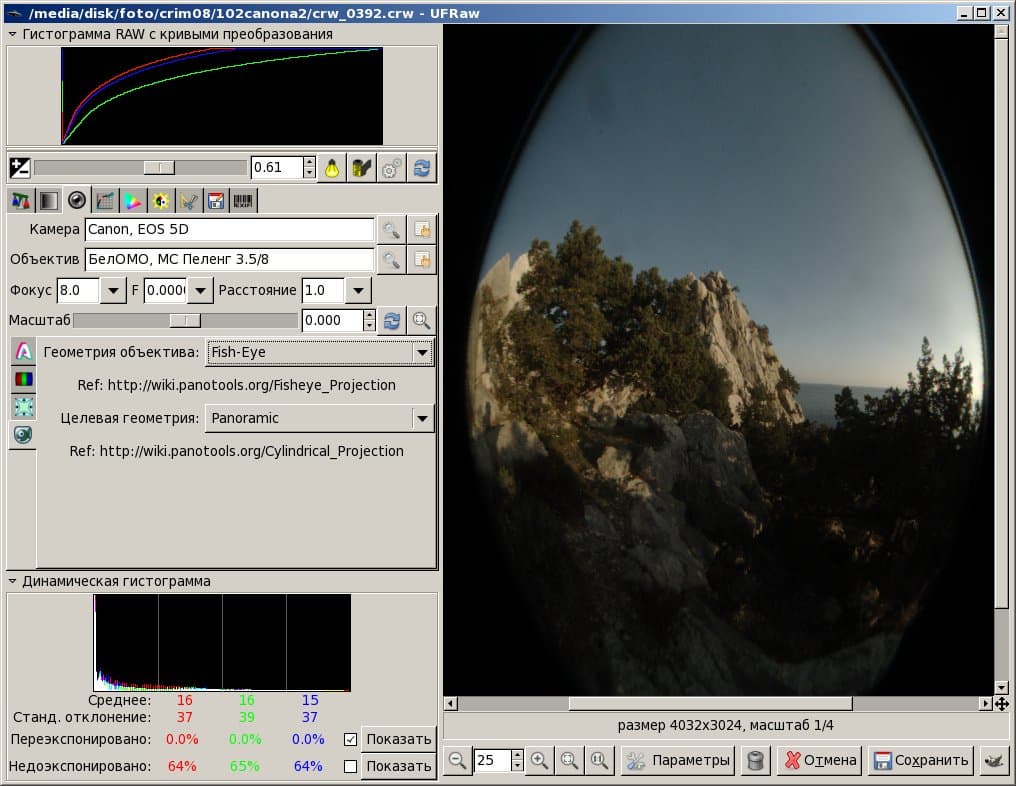1016x786 pixels.
Task: Click the exposure value field showing 0.61
Action: tap(277, 168)
